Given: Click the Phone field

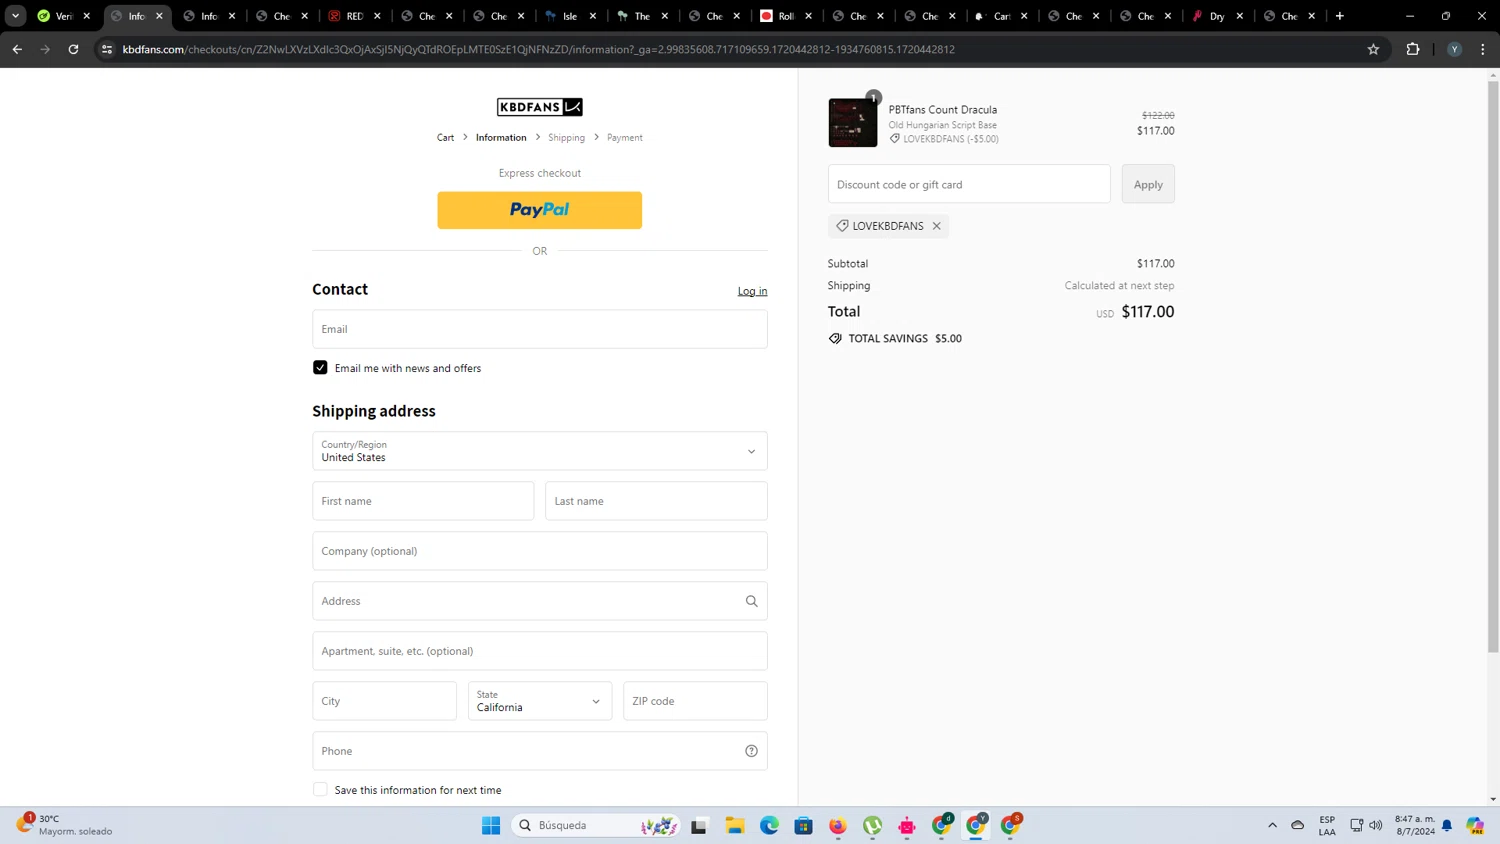Looking at the screenshot, I should (539, 751).
